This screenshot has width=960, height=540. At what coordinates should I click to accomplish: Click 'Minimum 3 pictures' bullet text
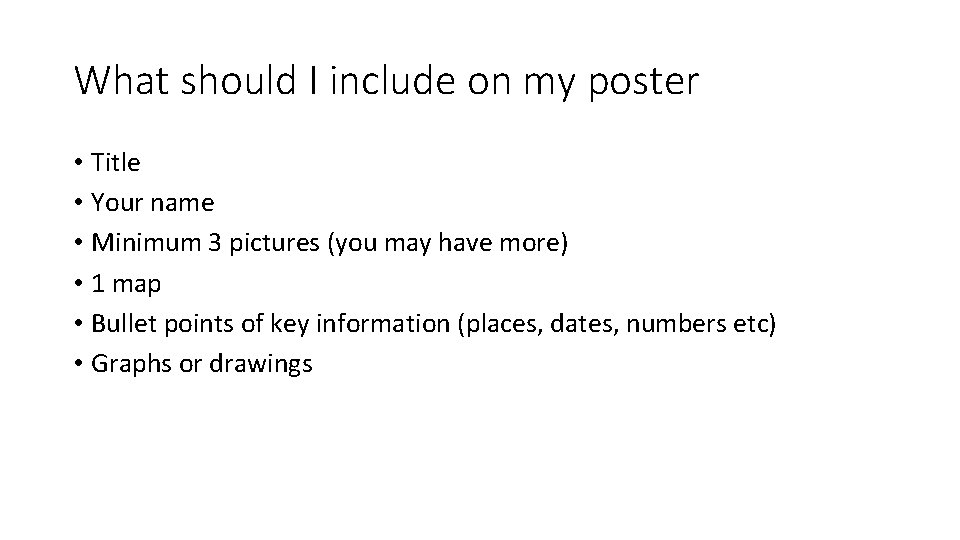(205, 243)
